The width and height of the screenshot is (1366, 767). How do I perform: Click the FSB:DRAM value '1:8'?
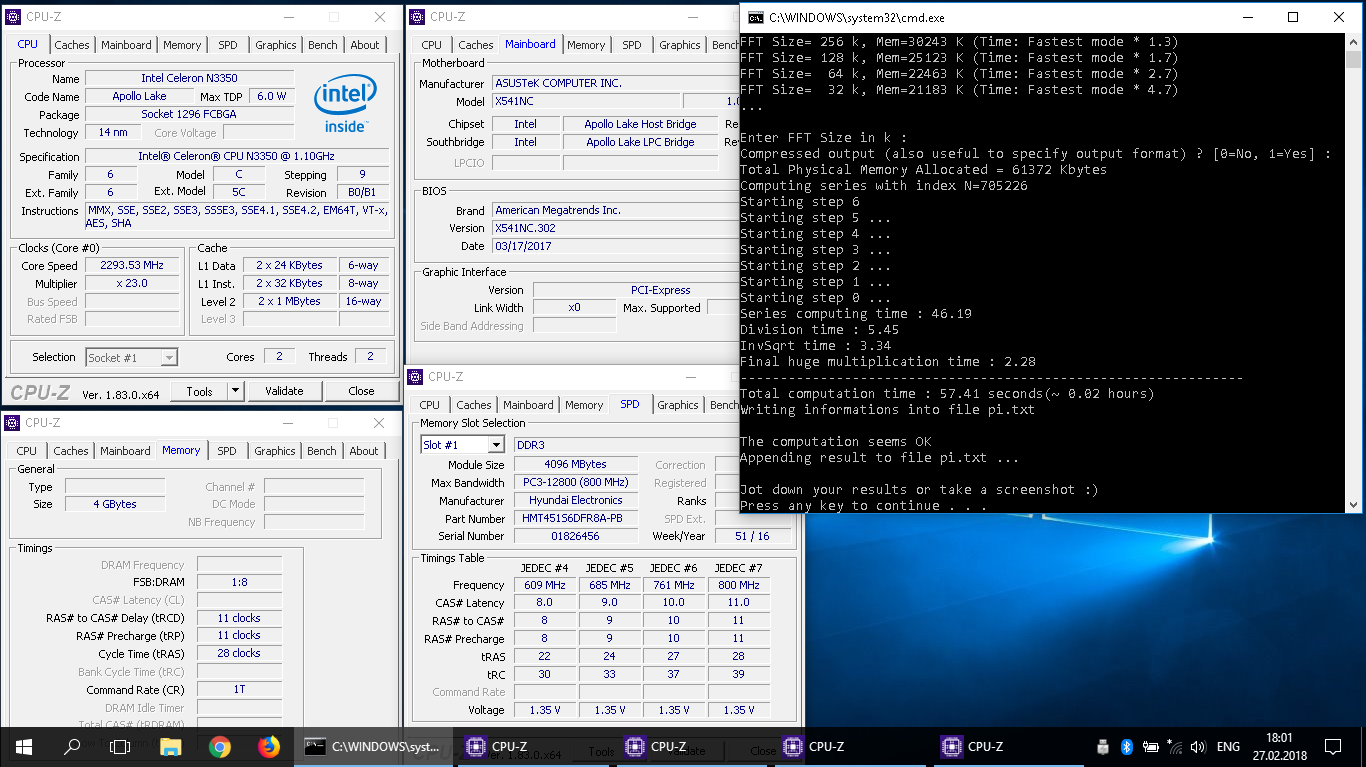coord(239,582)
